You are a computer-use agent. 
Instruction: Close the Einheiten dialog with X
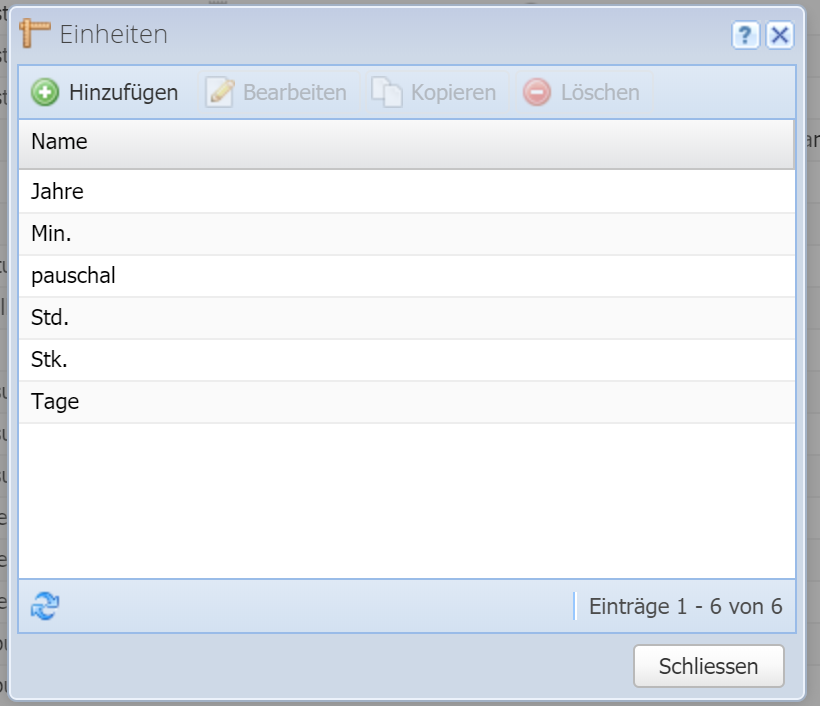[x=780, y=36]
